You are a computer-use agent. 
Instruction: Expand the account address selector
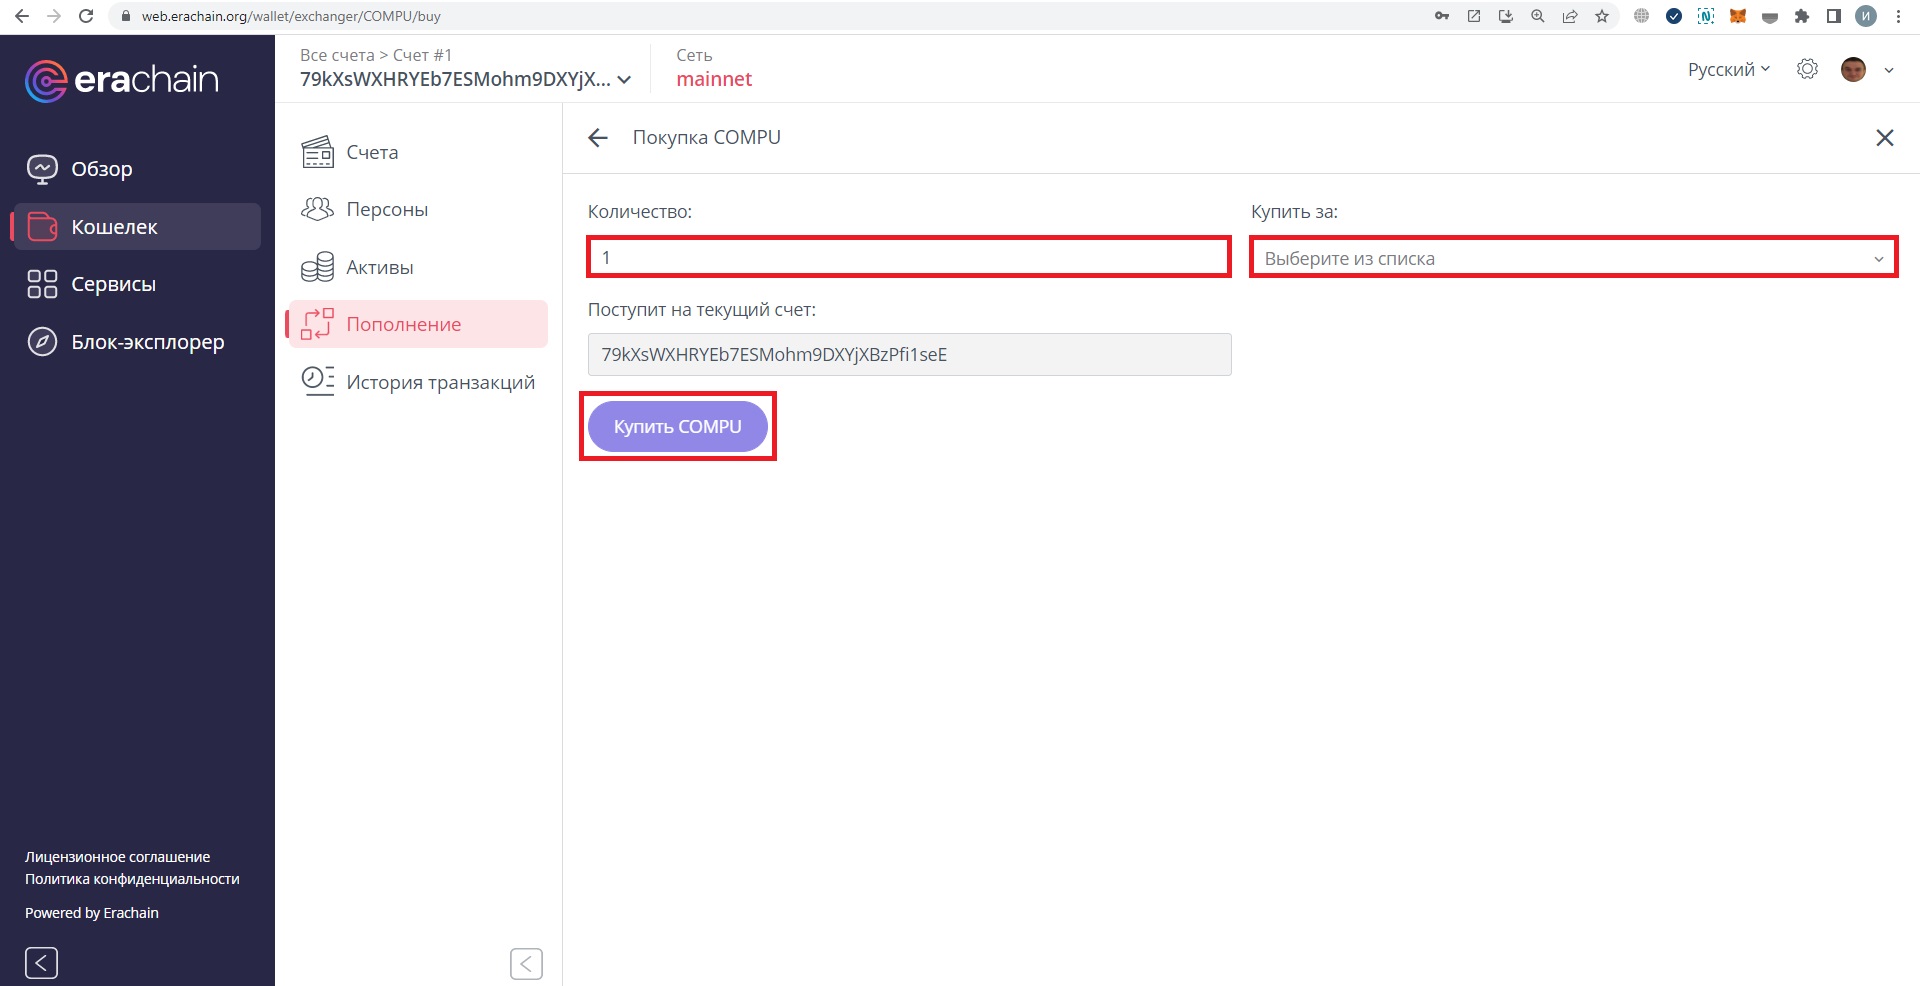coord(465,79)
